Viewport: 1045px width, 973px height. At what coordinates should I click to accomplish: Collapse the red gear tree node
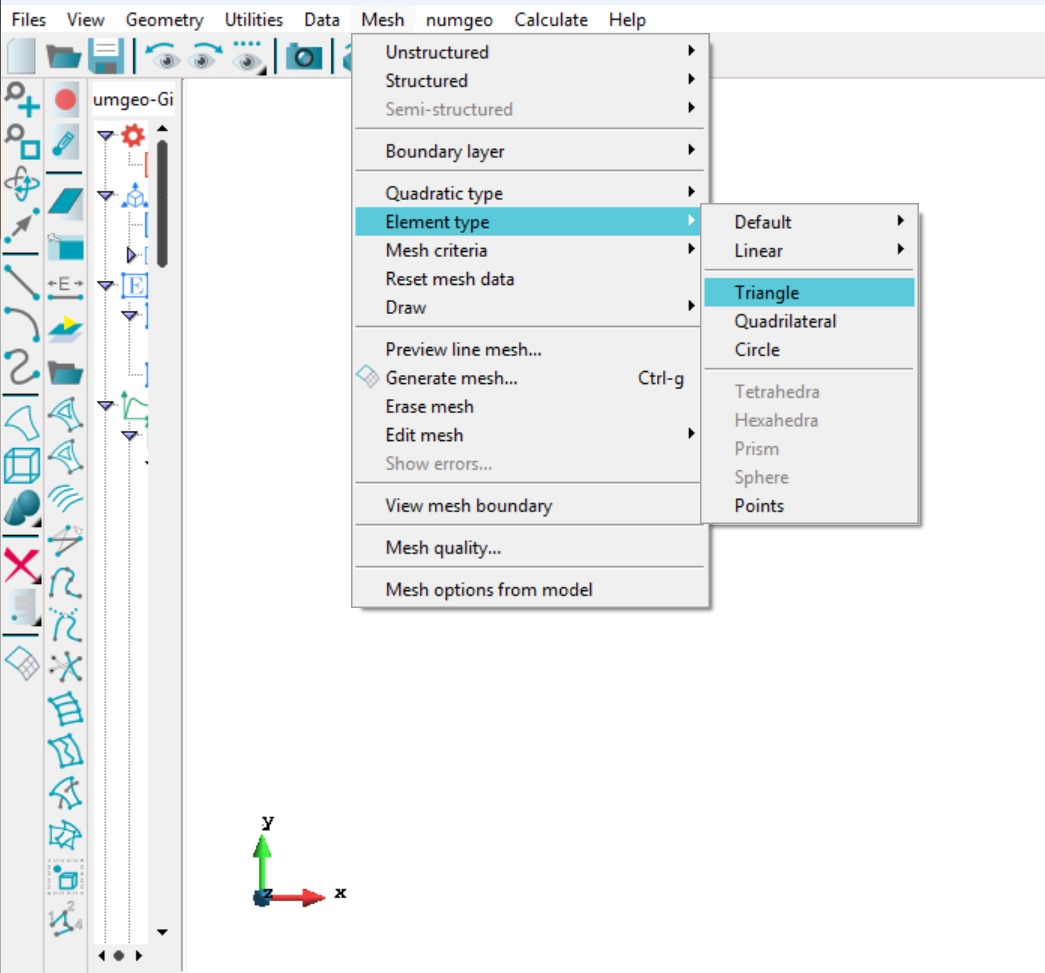(x=105, y=135)
